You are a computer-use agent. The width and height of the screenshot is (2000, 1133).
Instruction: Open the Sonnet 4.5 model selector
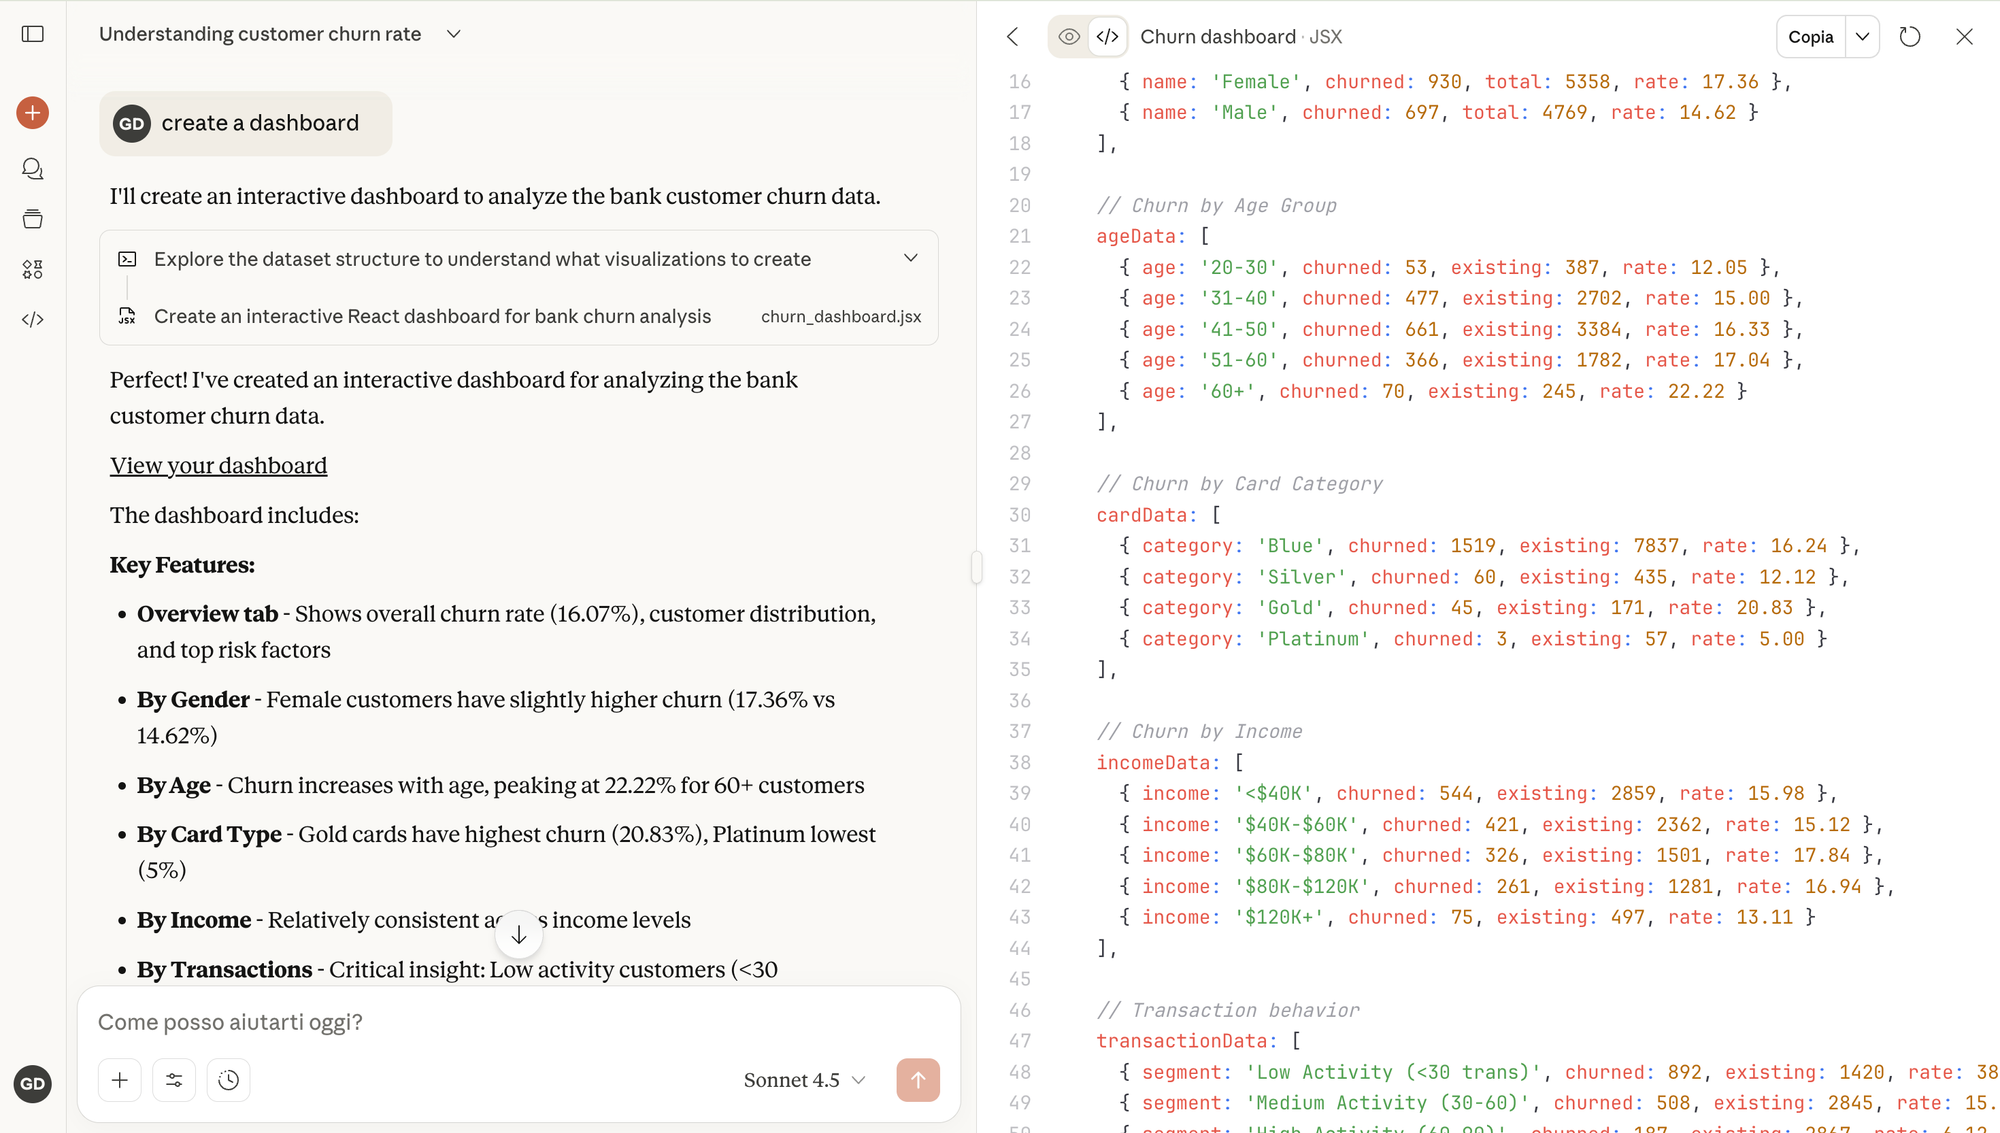(x=804, y=1080)
